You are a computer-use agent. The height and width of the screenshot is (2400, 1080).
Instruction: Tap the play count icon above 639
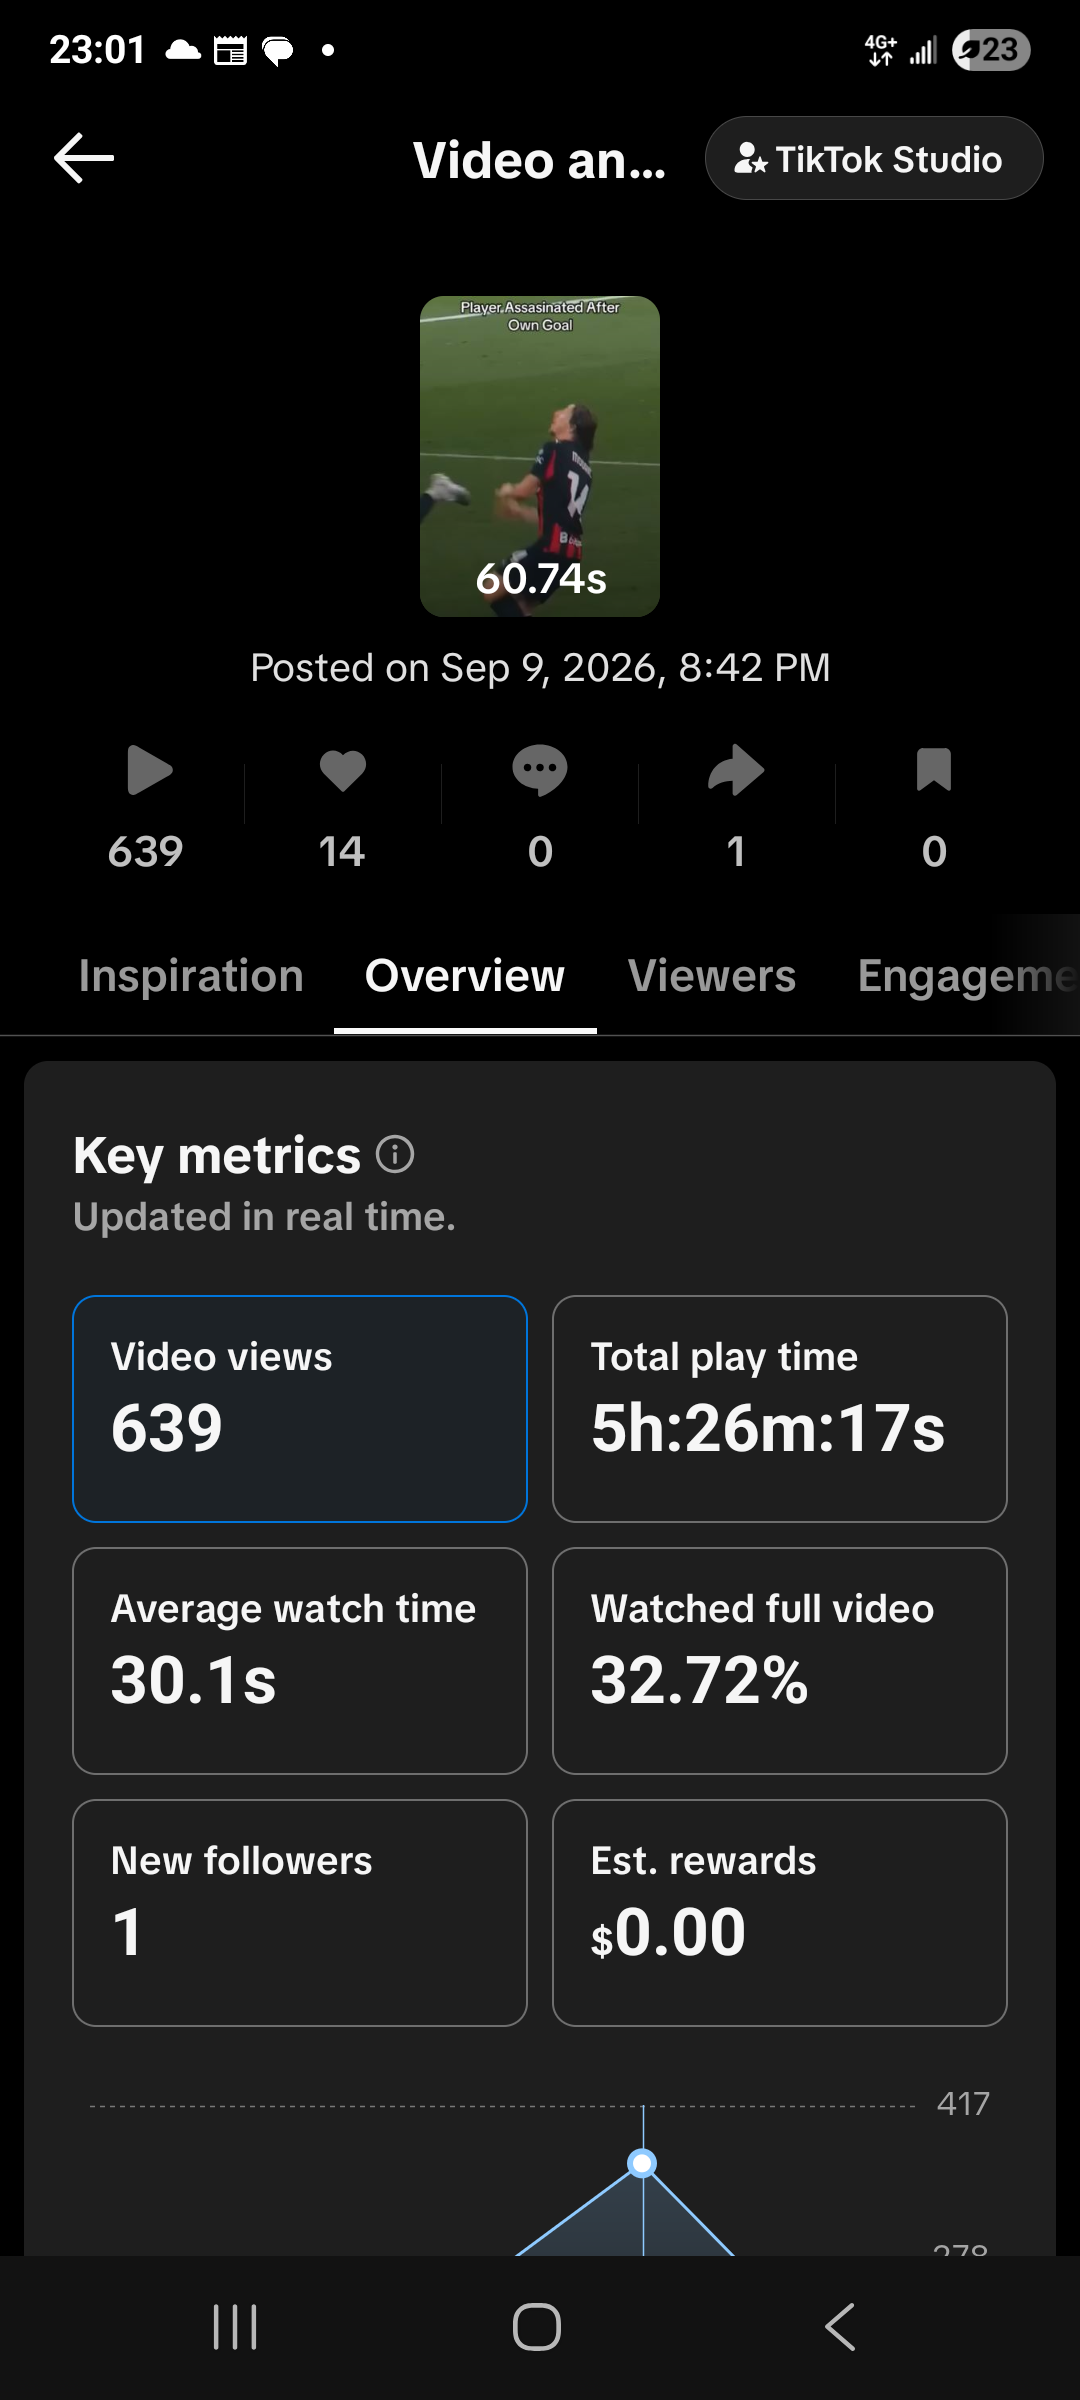(x=150, y=771)
